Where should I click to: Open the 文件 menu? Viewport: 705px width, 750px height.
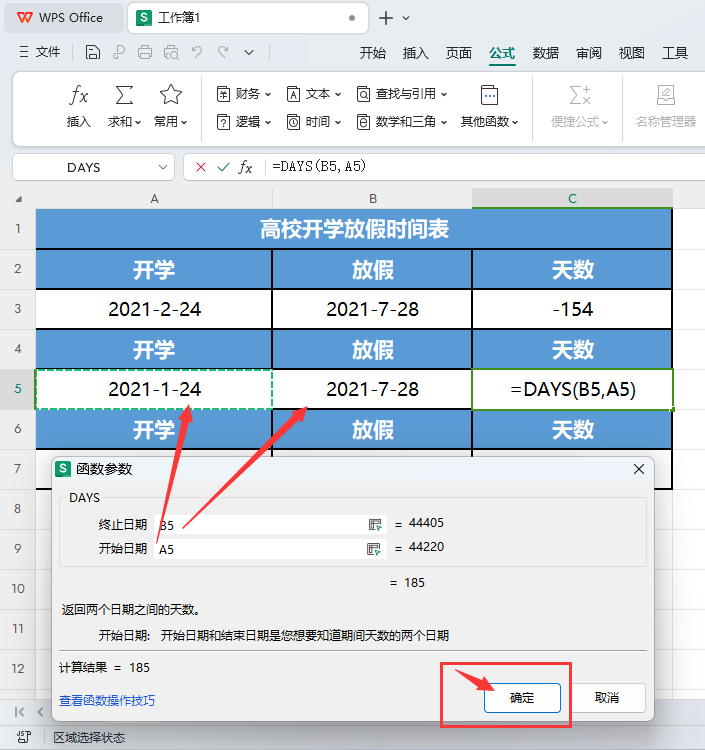click(x=40, y=52)
